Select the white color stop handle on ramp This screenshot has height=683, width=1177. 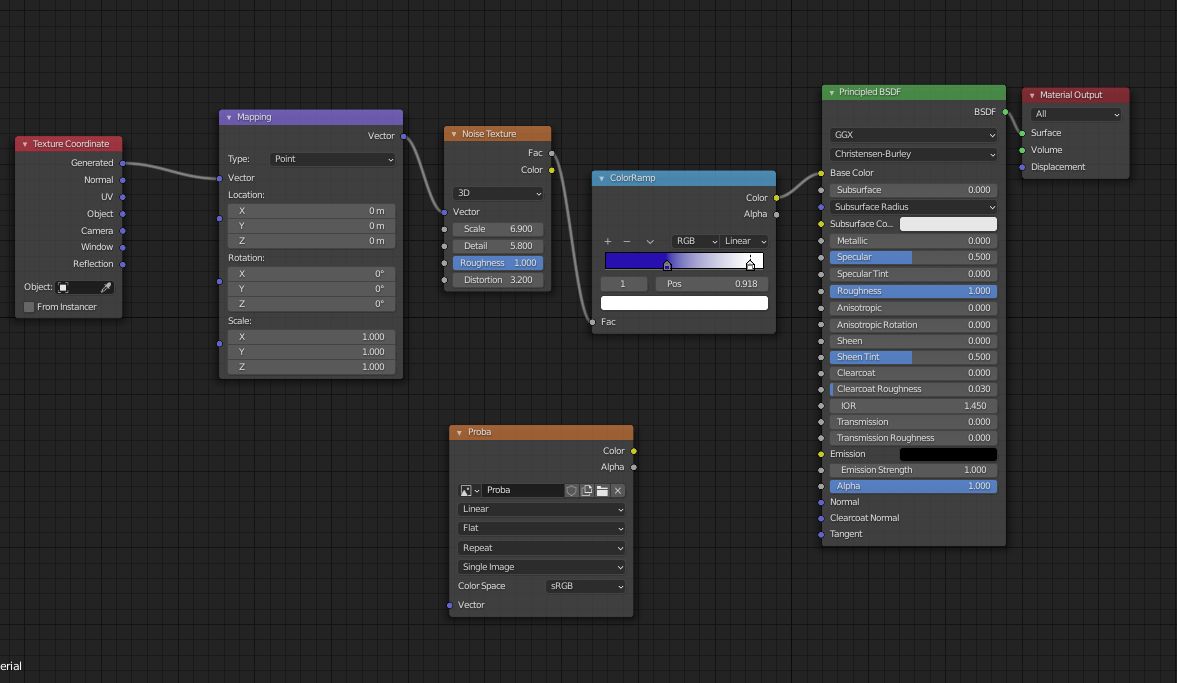751,265
